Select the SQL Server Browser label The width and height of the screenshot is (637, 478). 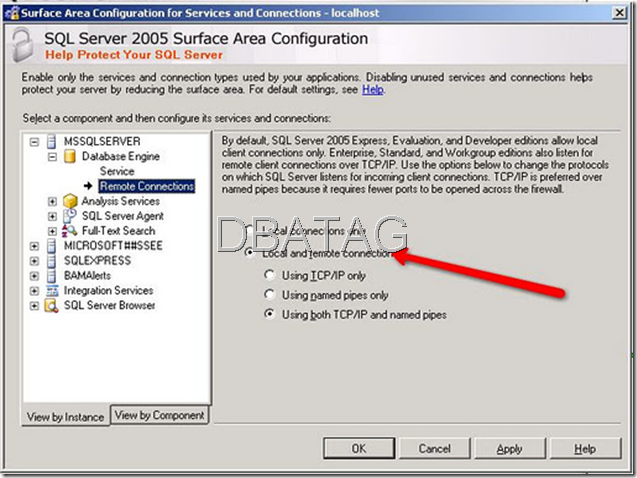pos(109,305)
